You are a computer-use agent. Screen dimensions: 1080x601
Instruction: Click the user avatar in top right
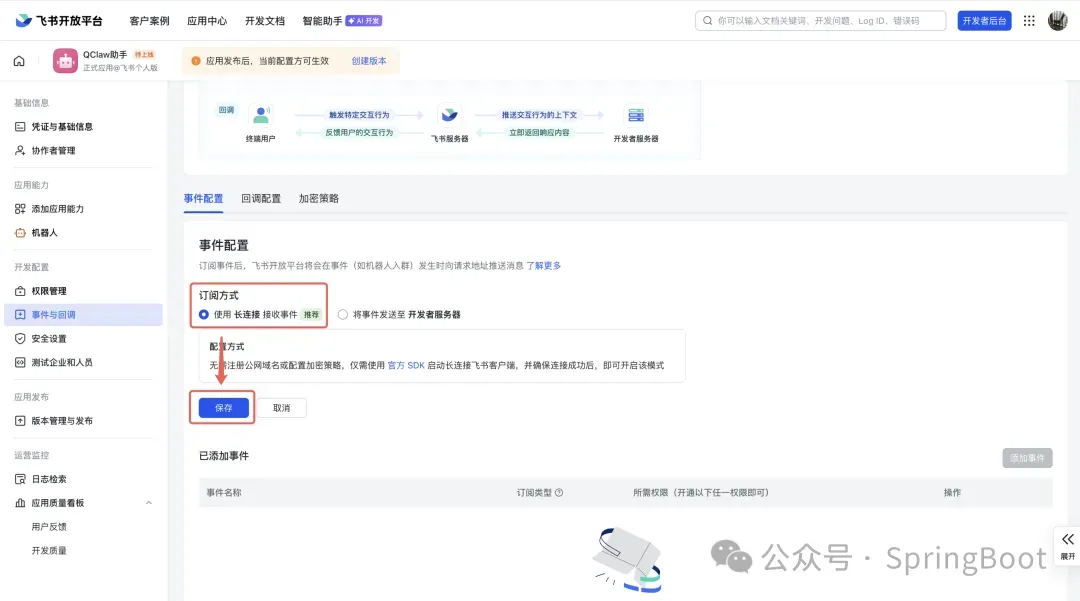(1057, 21)
